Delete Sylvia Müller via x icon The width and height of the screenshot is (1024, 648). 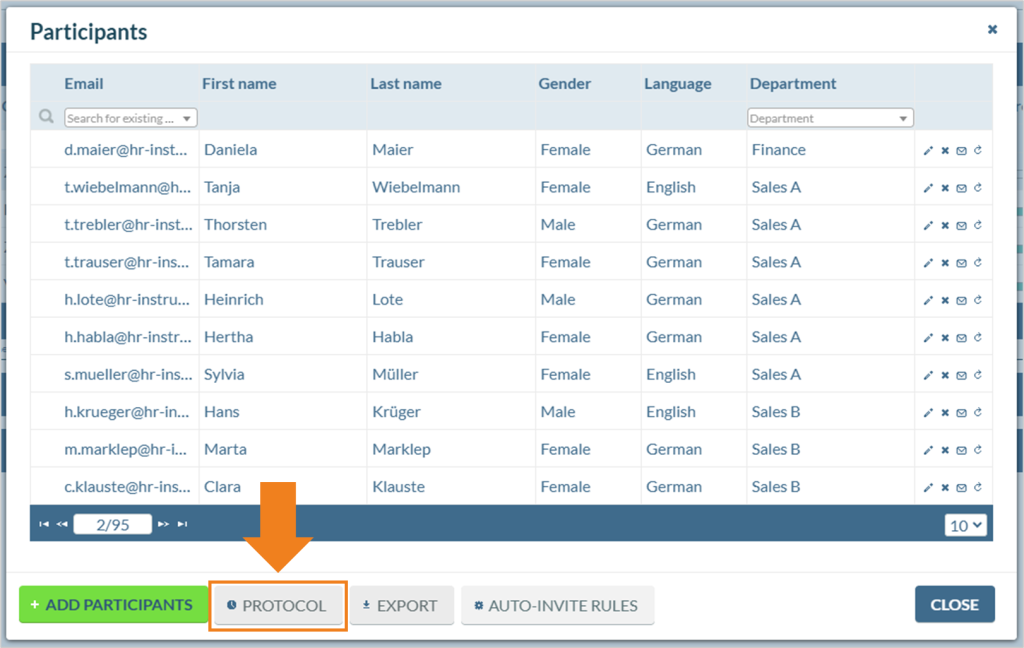945,376
